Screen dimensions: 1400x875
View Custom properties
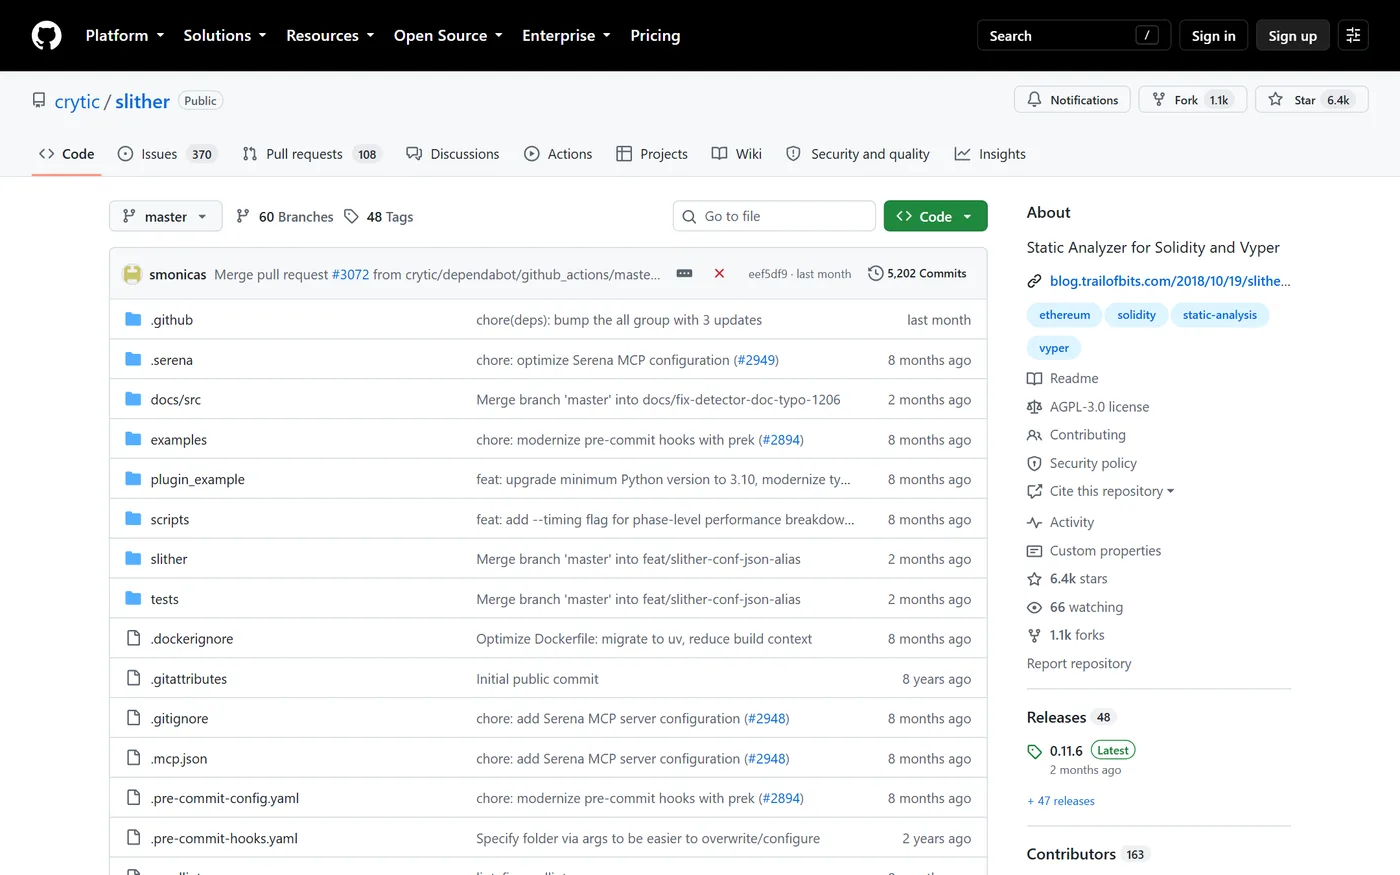pos(1094,551)
